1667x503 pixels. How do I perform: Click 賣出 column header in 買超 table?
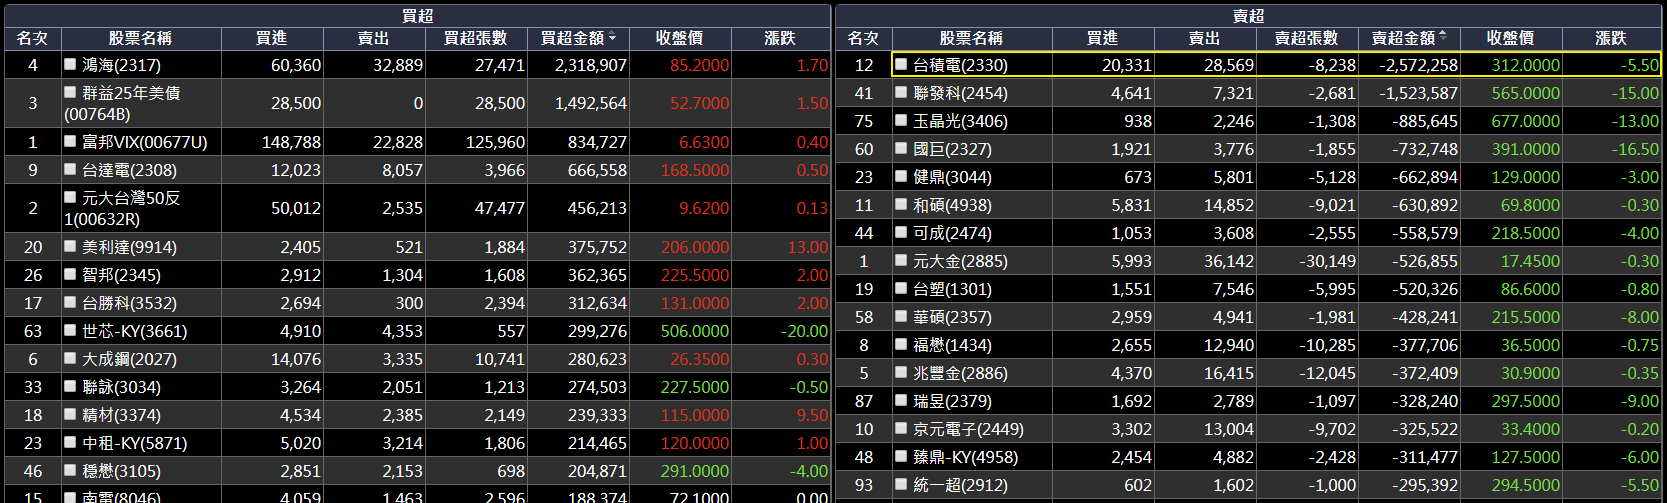pyautogui.click(x=373, y=38)
